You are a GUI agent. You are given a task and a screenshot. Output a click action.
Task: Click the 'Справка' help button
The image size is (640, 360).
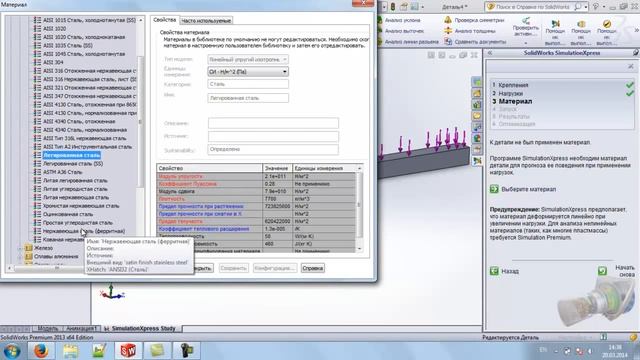point(313,268)
